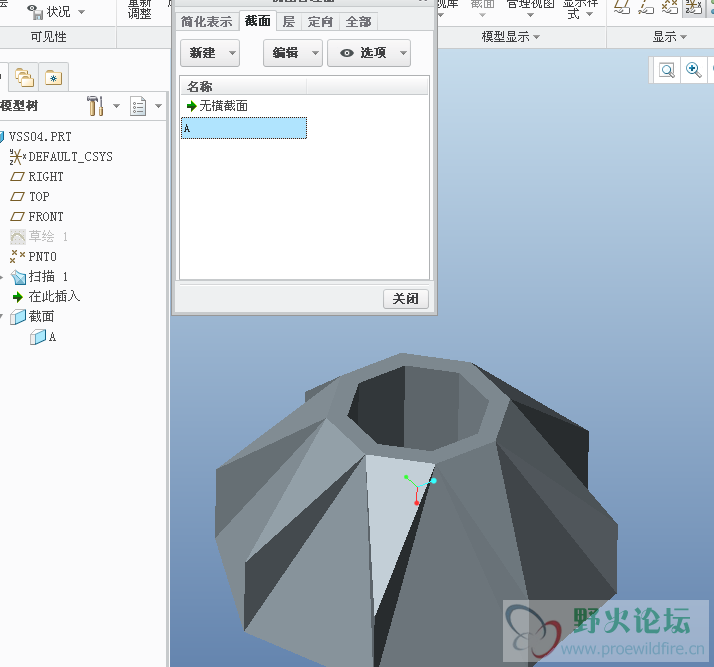This screenshot has width=714, height=667.
Task: Click the 关闭 button
Action: [x=406, y=299]
